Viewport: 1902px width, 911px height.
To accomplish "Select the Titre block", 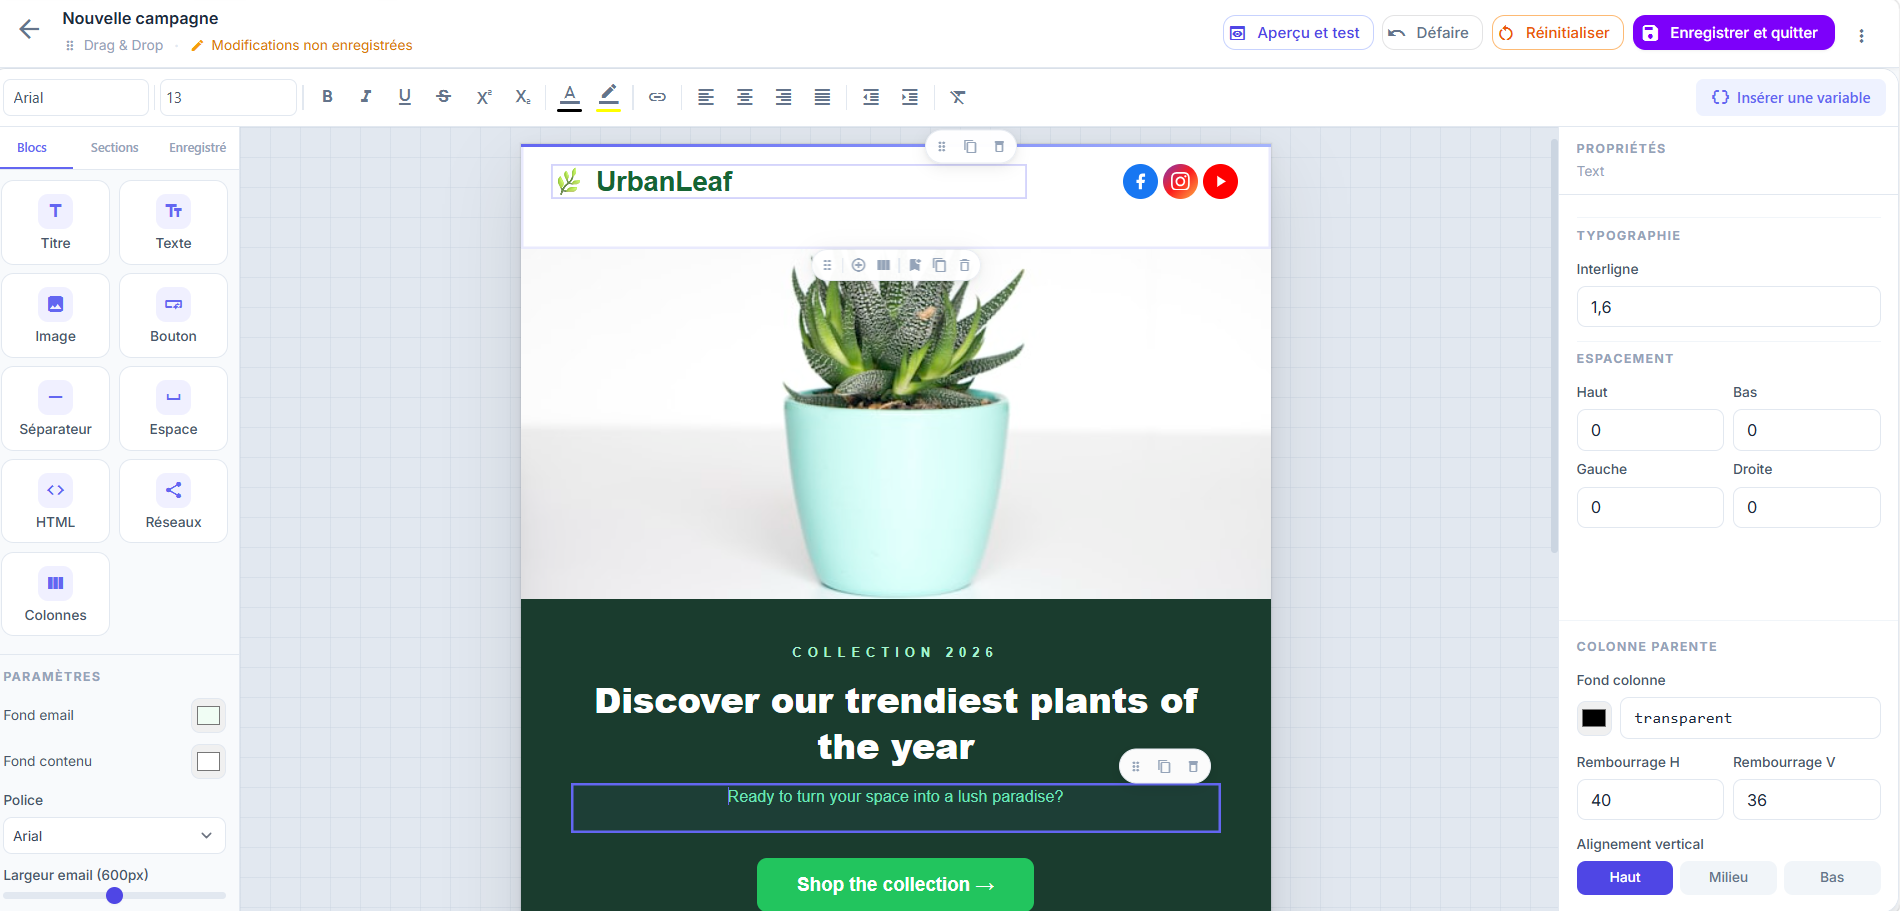I will pyautogui.click(x=56, y=222).
